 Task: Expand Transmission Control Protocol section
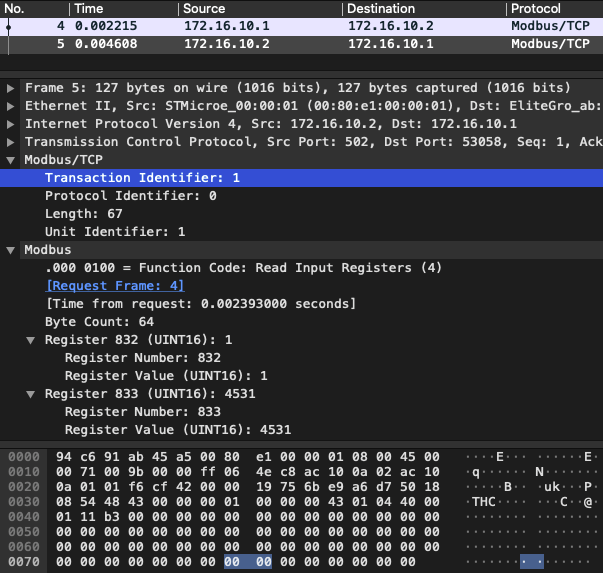tap(11, 142)
